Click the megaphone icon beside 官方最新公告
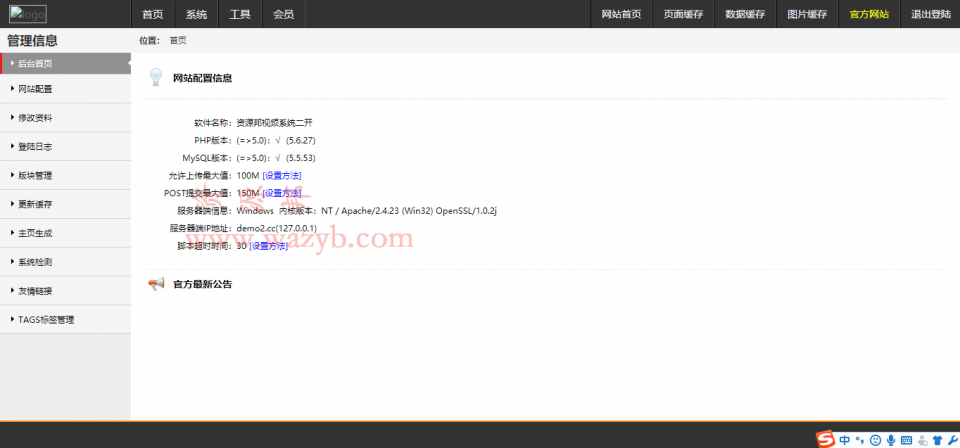Viewport: 960px width, 448px height. pyautogui.click(x=157, y=283)
